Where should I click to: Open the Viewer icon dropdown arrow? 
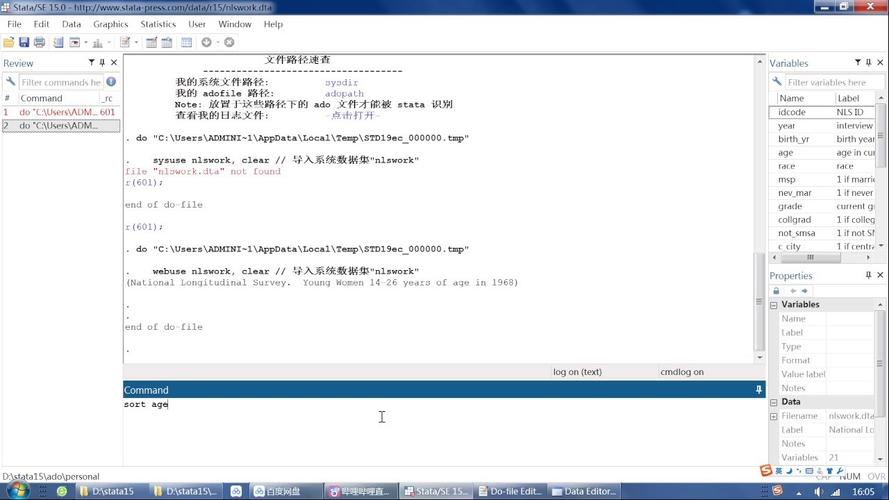click(x=86, y=43)
